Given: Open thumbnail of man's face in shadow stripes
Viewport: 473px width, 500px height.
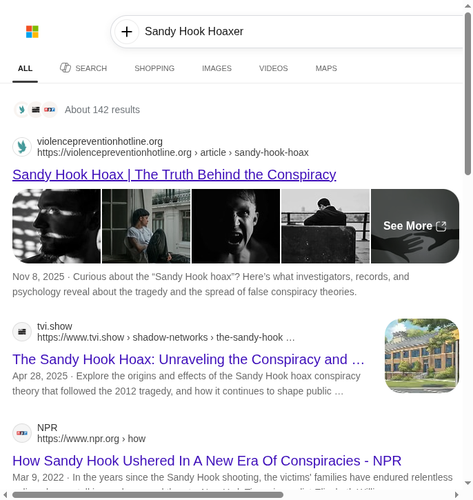Looking at the screenshot, I should (x=56, y=226).
